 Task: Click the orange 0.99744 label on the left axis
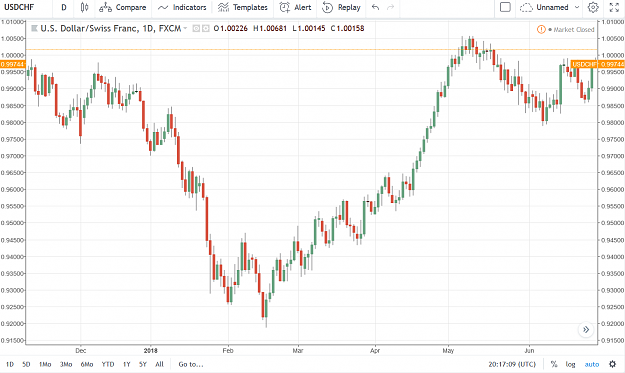click(x=13, y=64)
